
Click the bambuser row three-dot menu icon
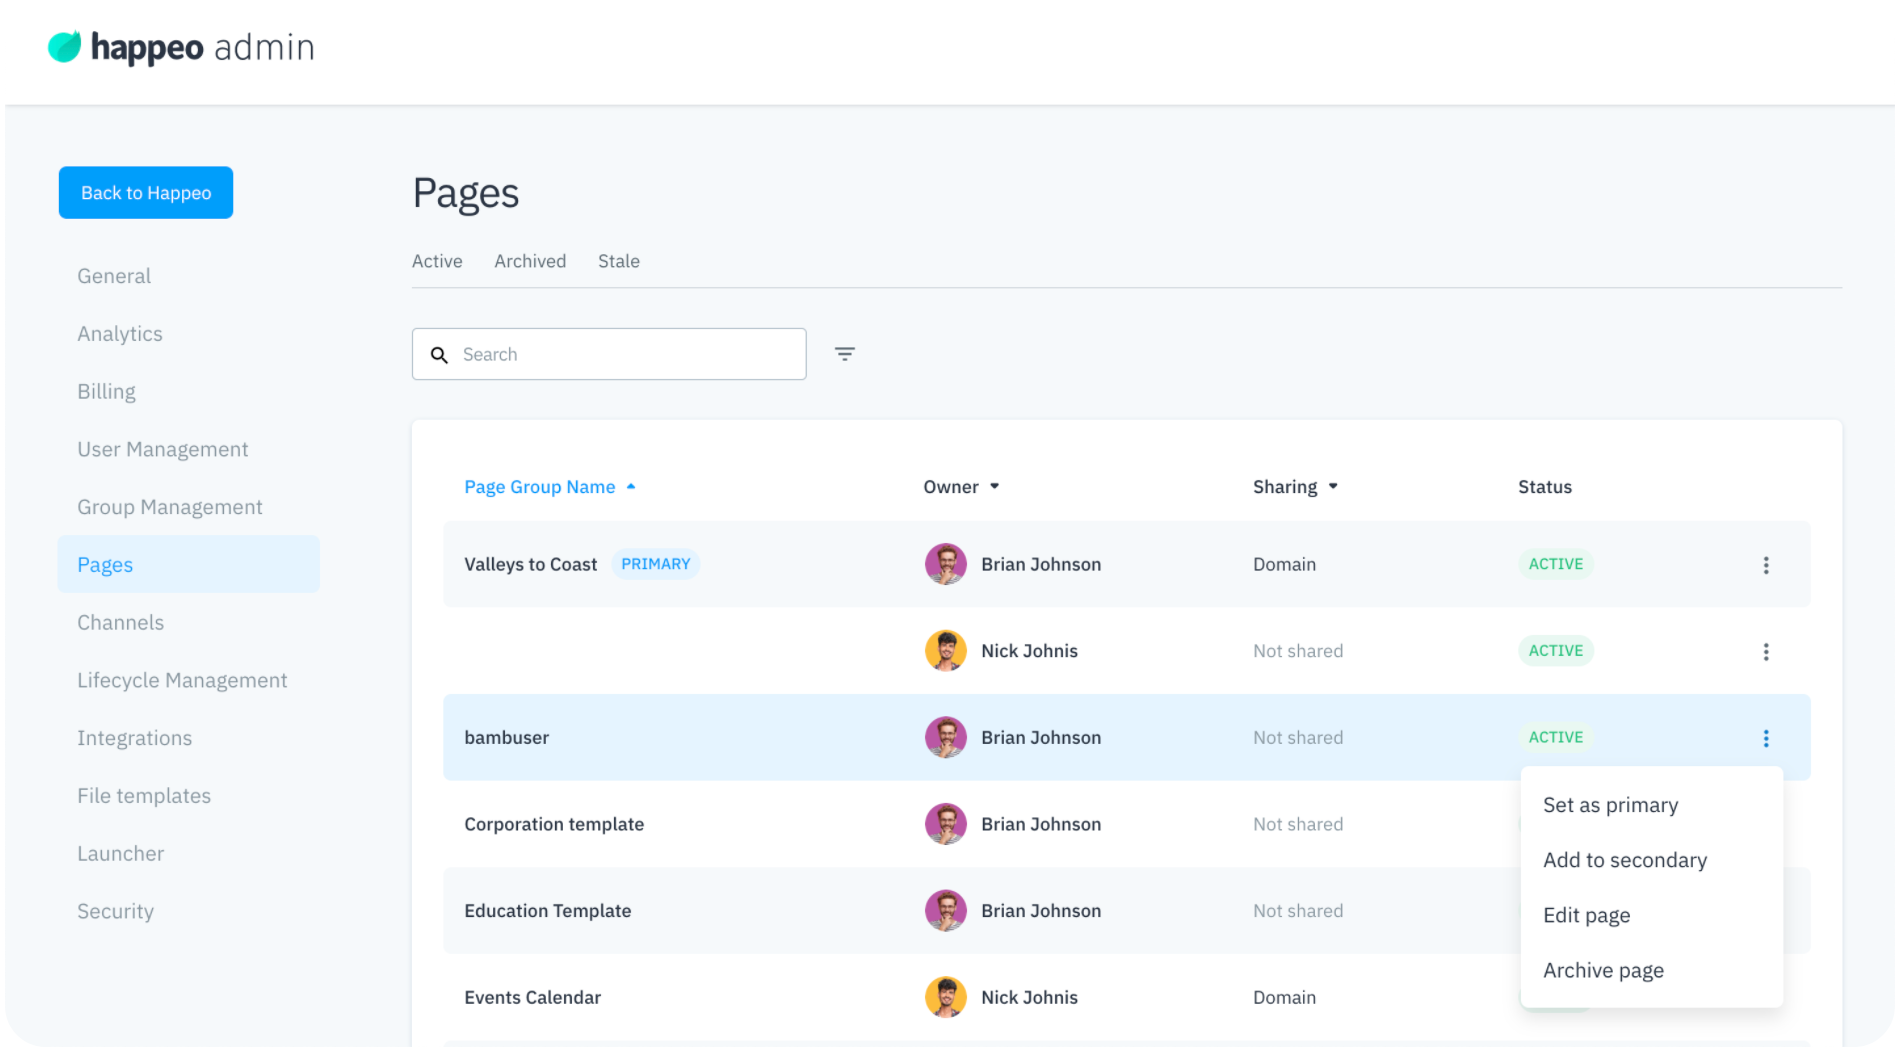tap(1765, 738)
